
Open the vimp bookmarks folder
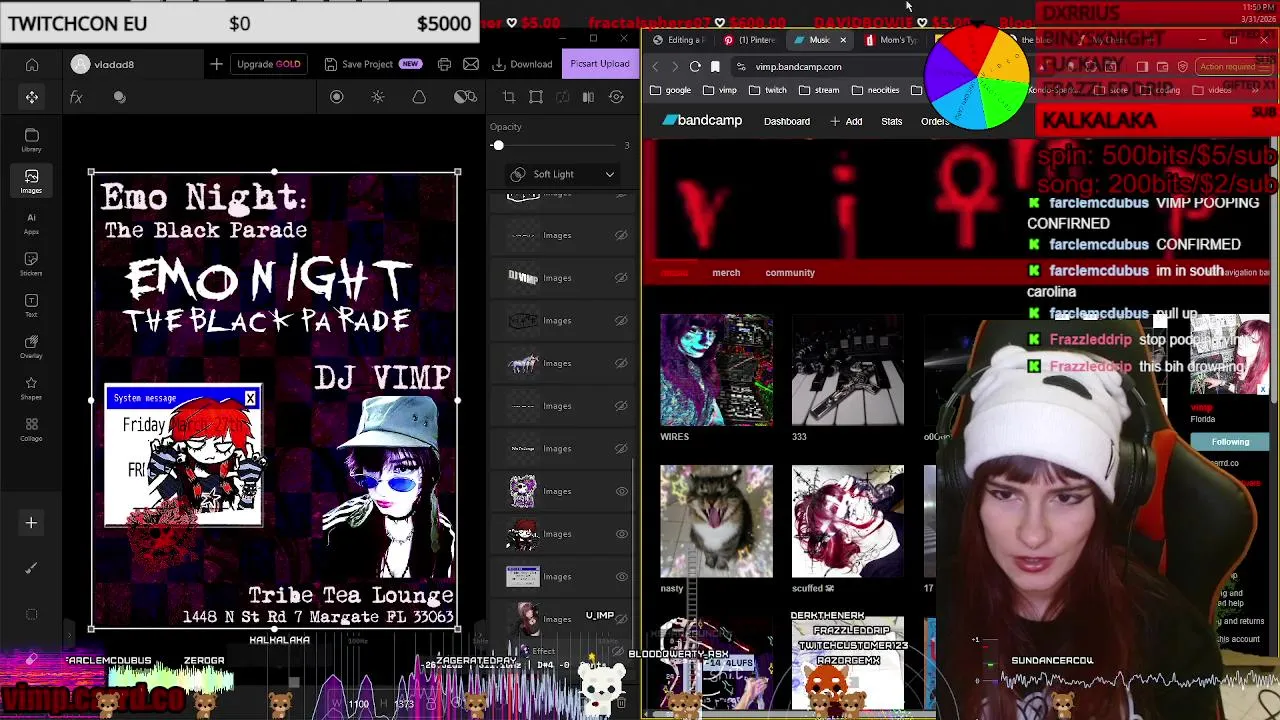[x=720, y=90]
